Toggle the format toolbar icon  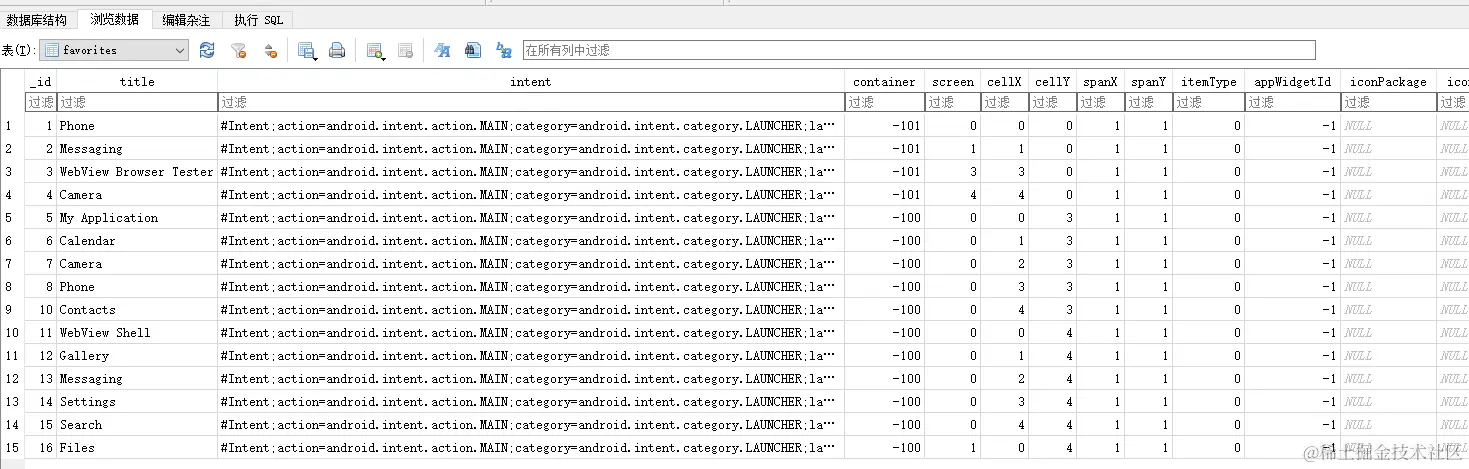coord(442,50)
